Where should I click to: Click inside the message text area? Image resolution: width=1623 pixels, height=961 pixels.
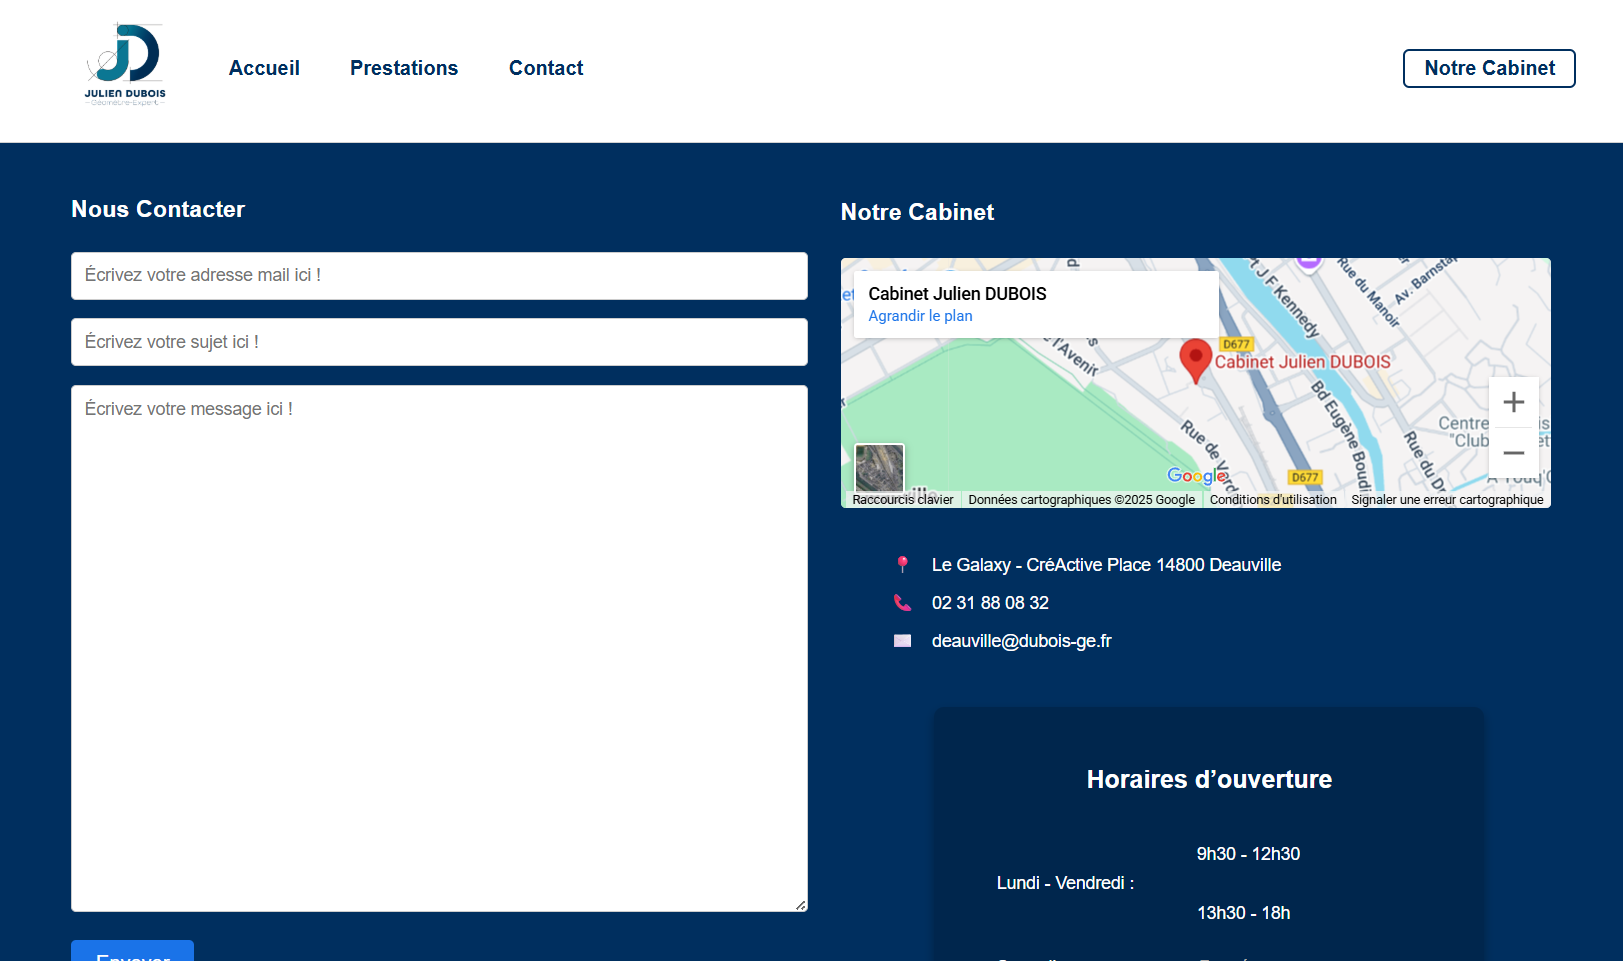coord(439,648)
